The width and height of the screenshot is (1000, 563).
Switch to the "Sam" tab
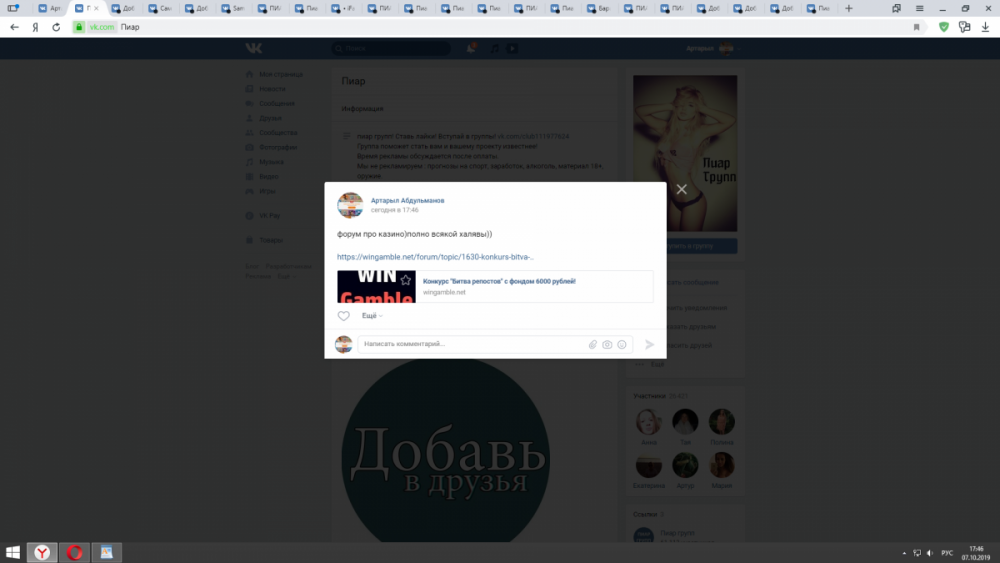coord(233,8)
